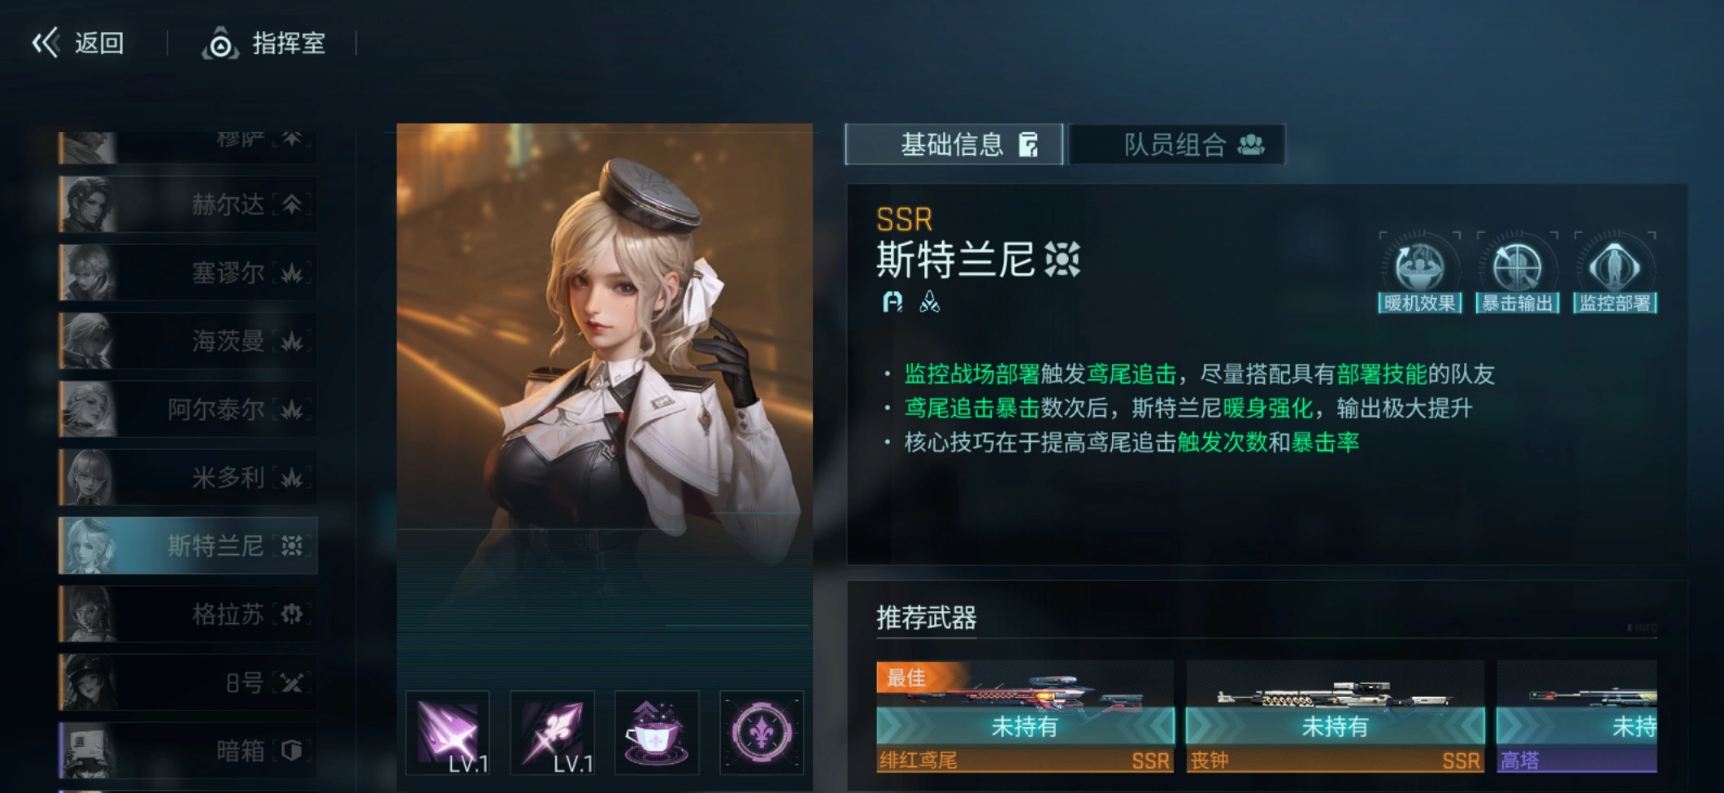Open the 指挥室 command room

click(265, 43)
